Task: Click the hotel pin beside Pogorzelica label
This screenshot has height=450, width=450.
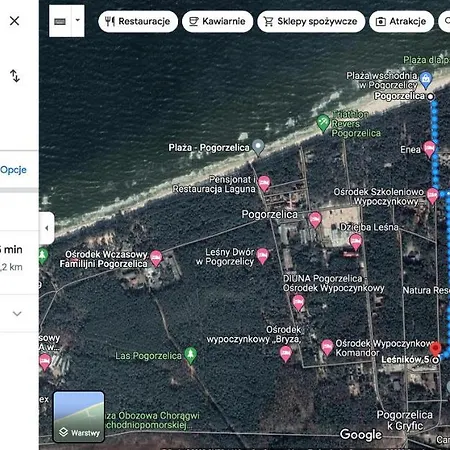Action: pyautogui.click(x=315, y=220)
